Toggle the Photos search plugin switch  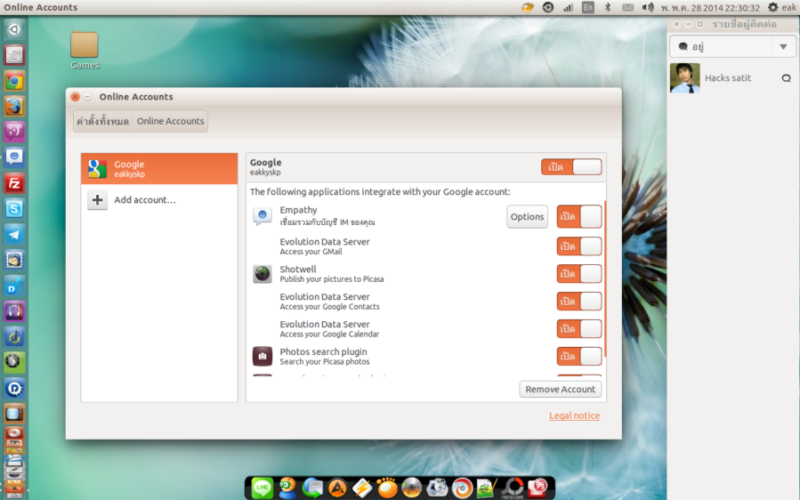coord(579,356)
